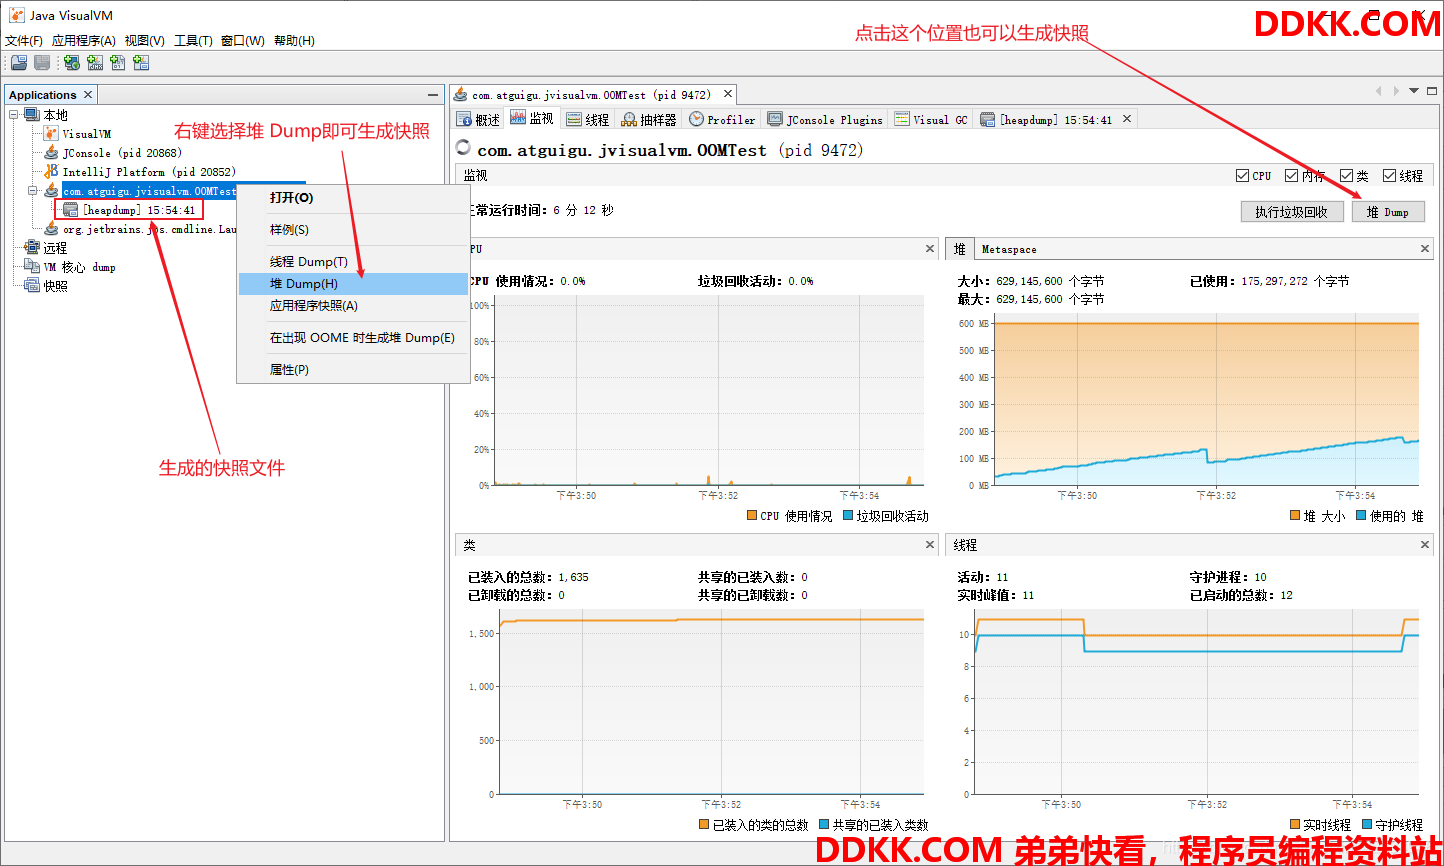The image size is (1444, 866).
Task: Switch to the 抽样器 sampler tab
Action: (649, 119)
